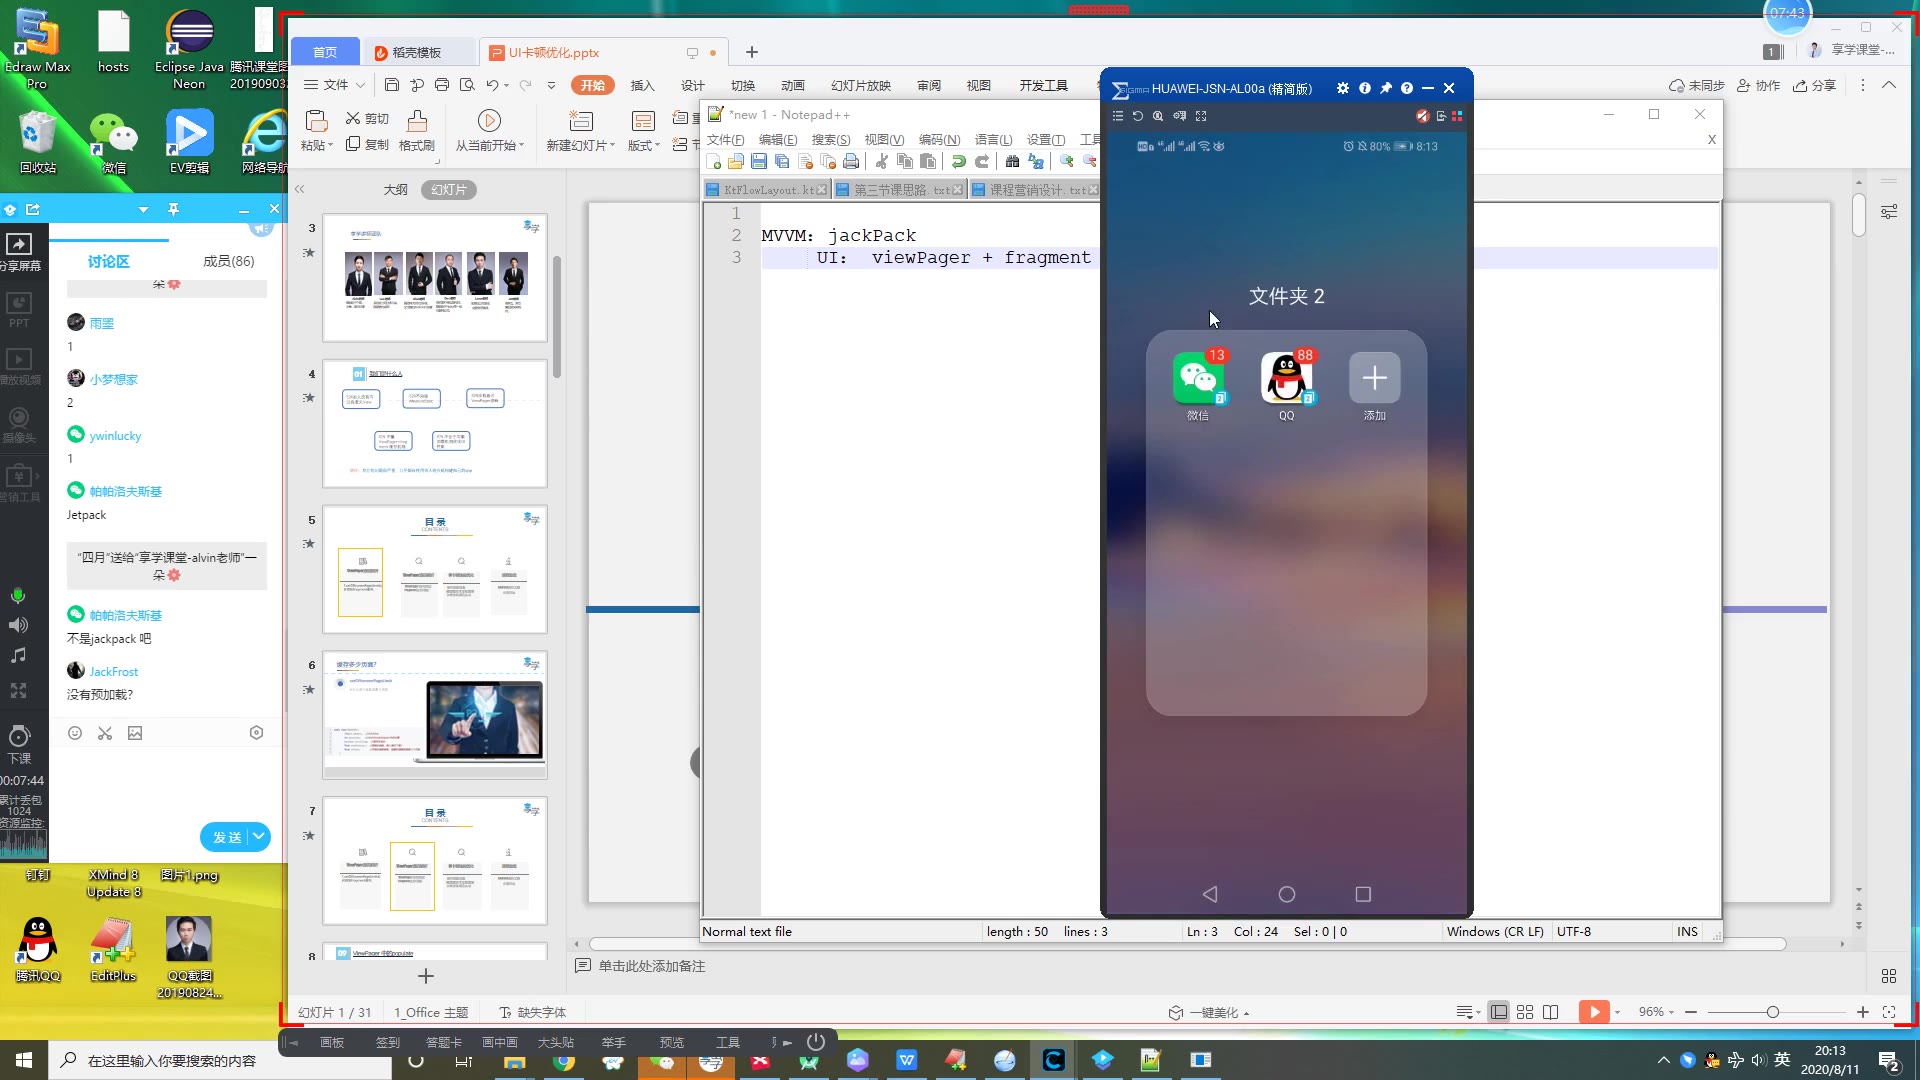This screenshot has height=1080, width=1920.
Task: Click the pin icon in HUAWEI mirror titlebar
Action: click(x=1386, y=88)
